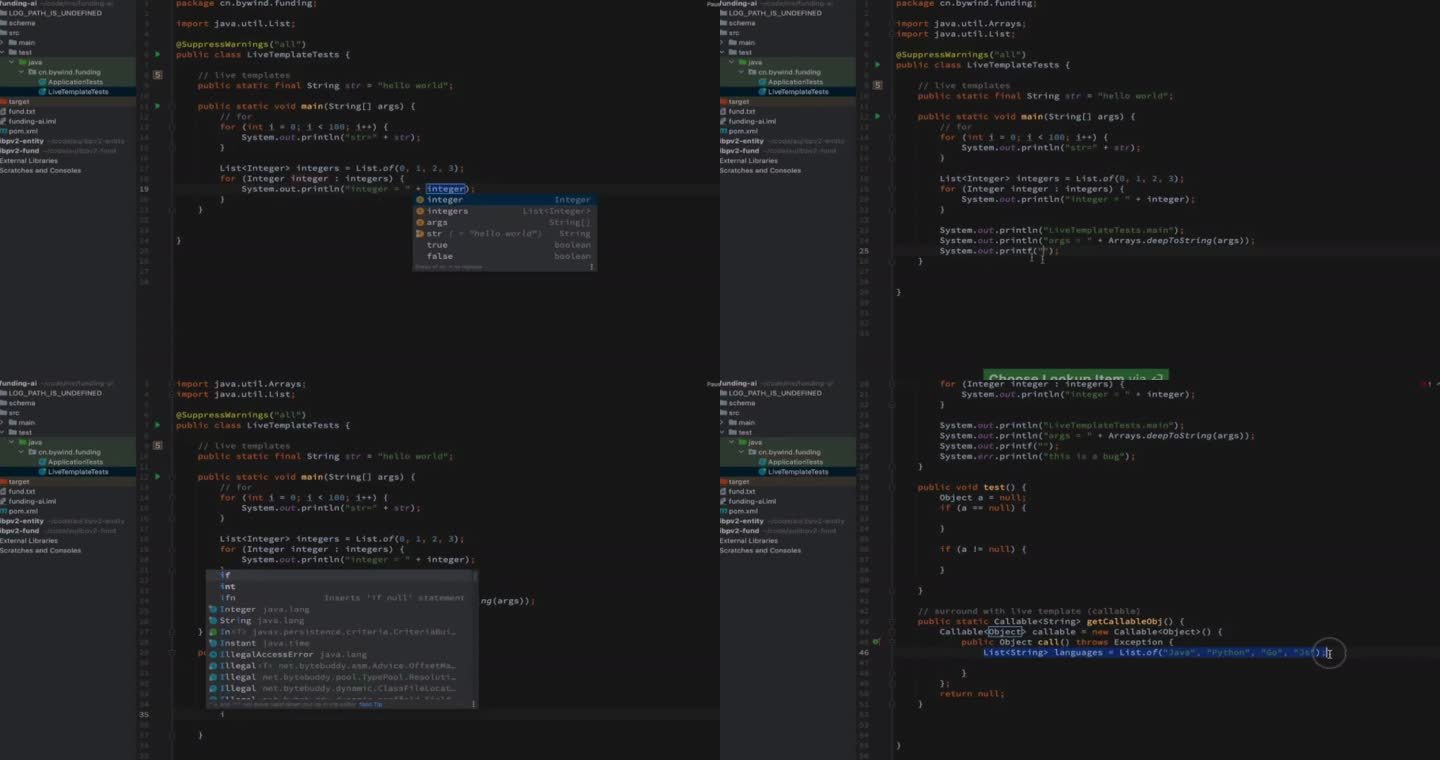Pick the 'integer' Integer completion suggestion
The image size is (1440, 760).
click(x=505, y=200)
